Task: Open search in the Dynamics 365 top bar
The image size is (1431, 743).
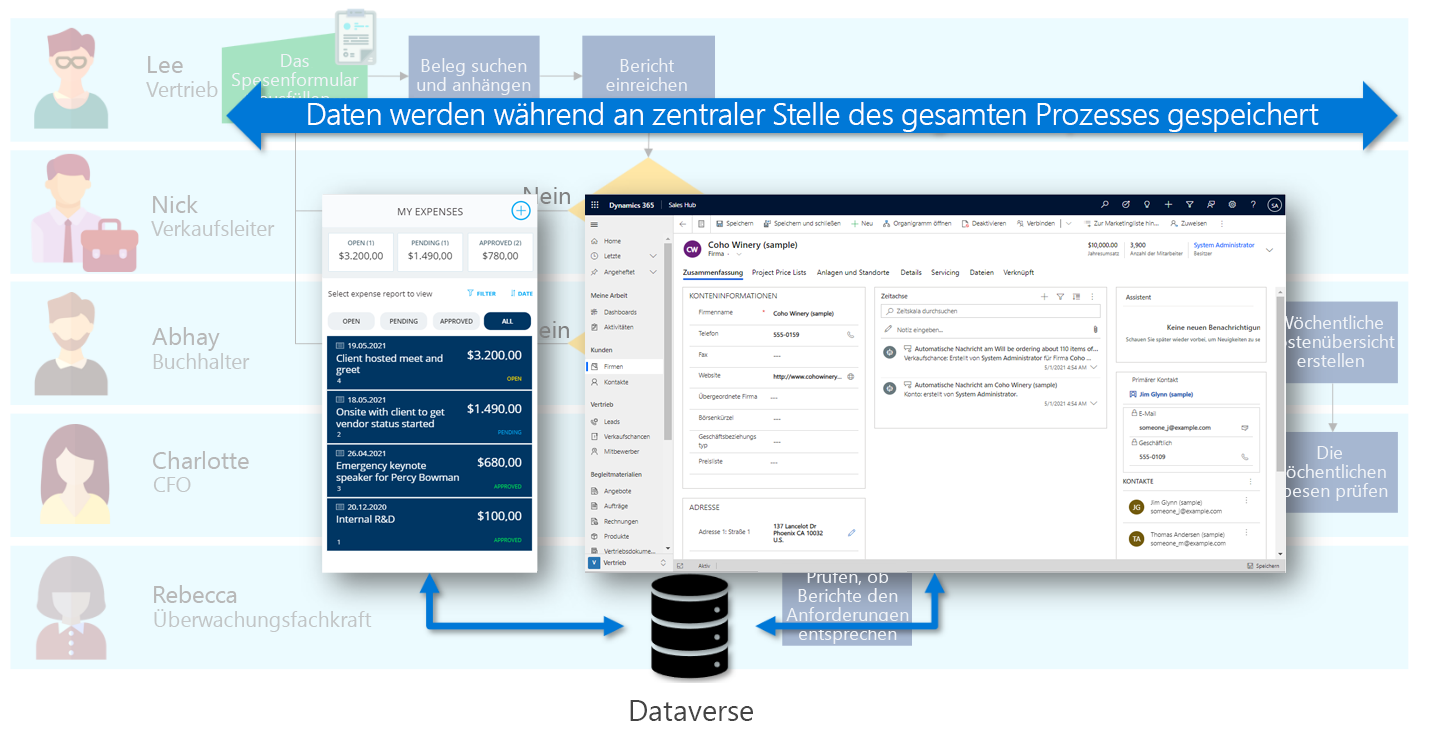Action: point(1104,204)
